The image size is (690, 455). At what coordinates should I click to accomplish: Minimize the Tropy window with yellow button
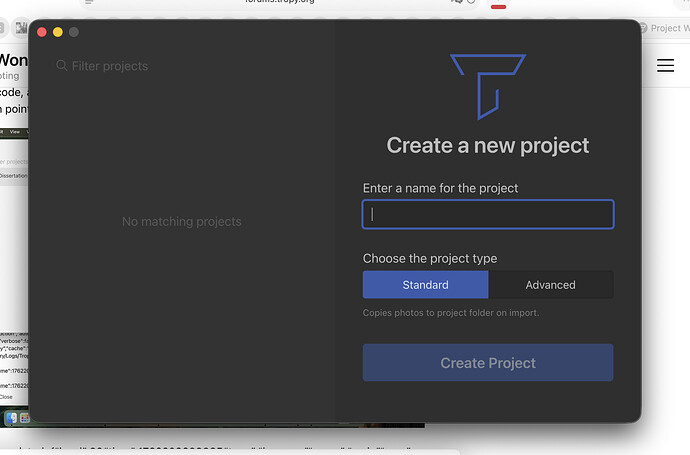pyautogui.click(x=58, y=32)
